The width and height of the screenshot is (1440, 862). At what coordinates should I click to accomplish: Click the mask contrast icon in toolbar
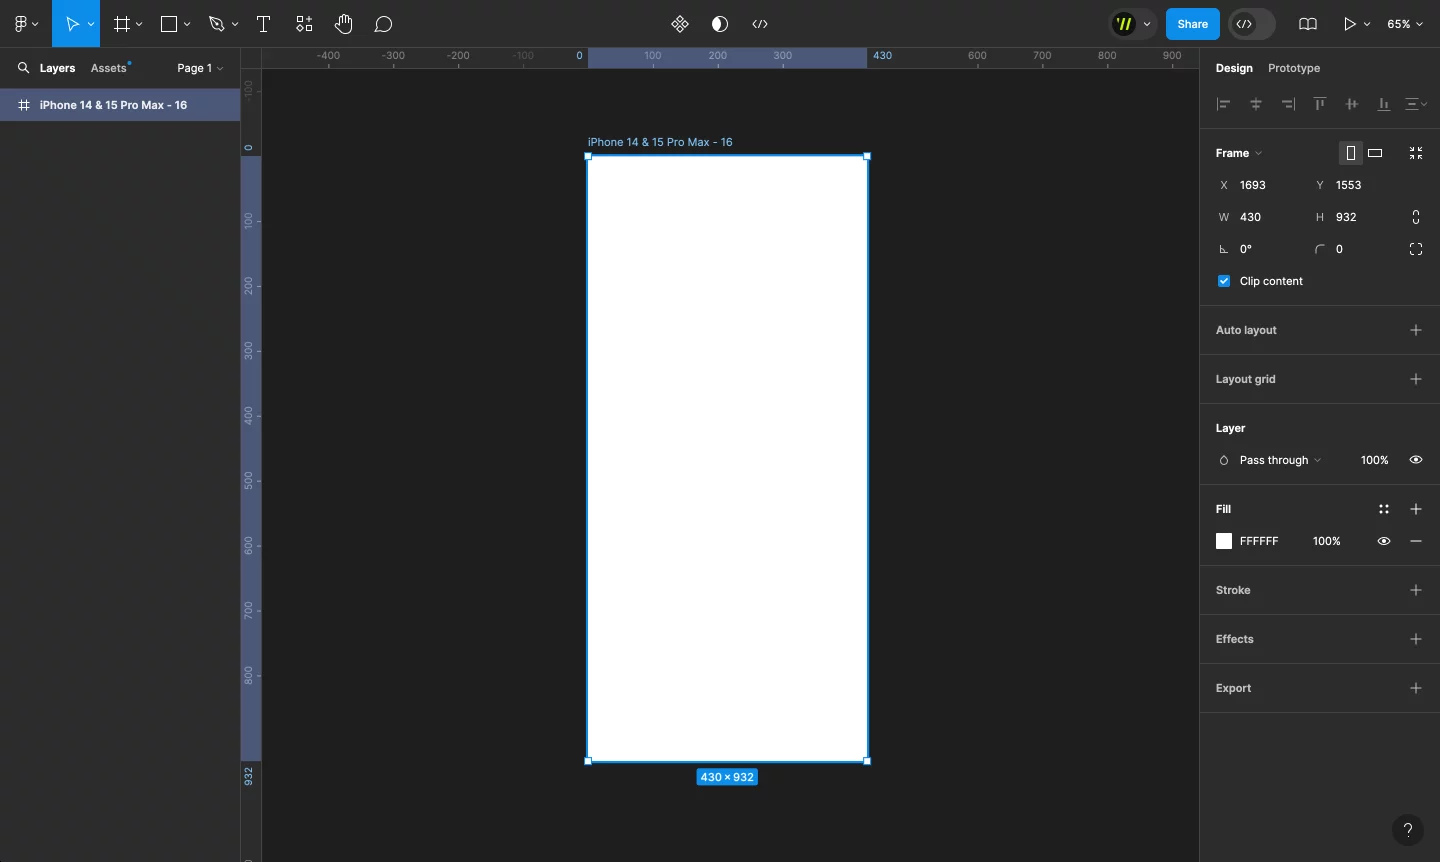click(x=720, y=24)
